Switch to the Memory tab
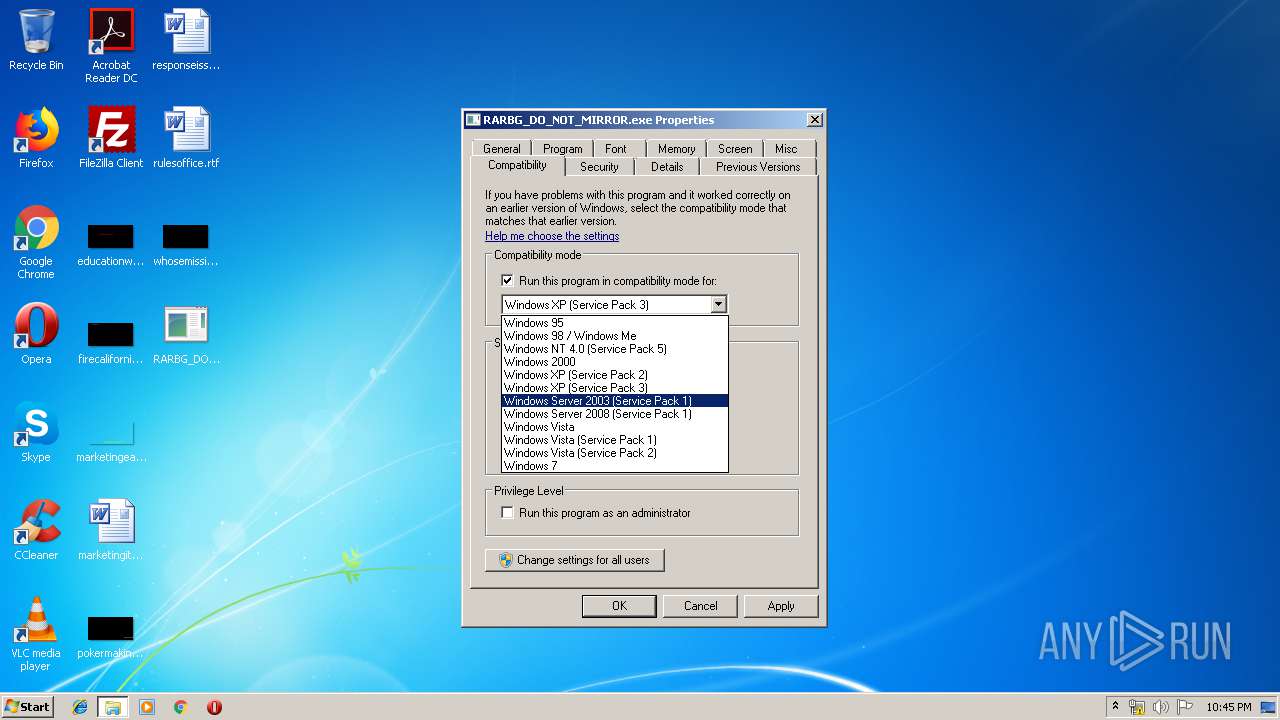Image resolution: width=1280 pixels, height=720 pixels. pyautogui.click(x=676, y=149)
